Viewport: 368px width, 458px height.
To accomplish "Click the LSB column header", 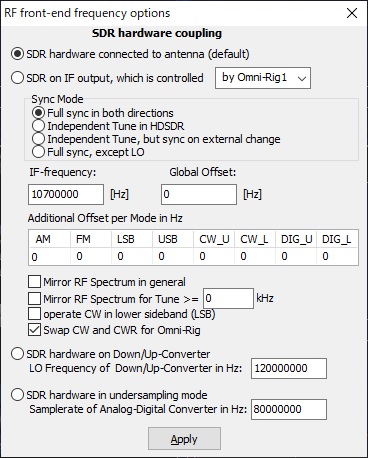I will pyautogui.click(x=132, y=239).
